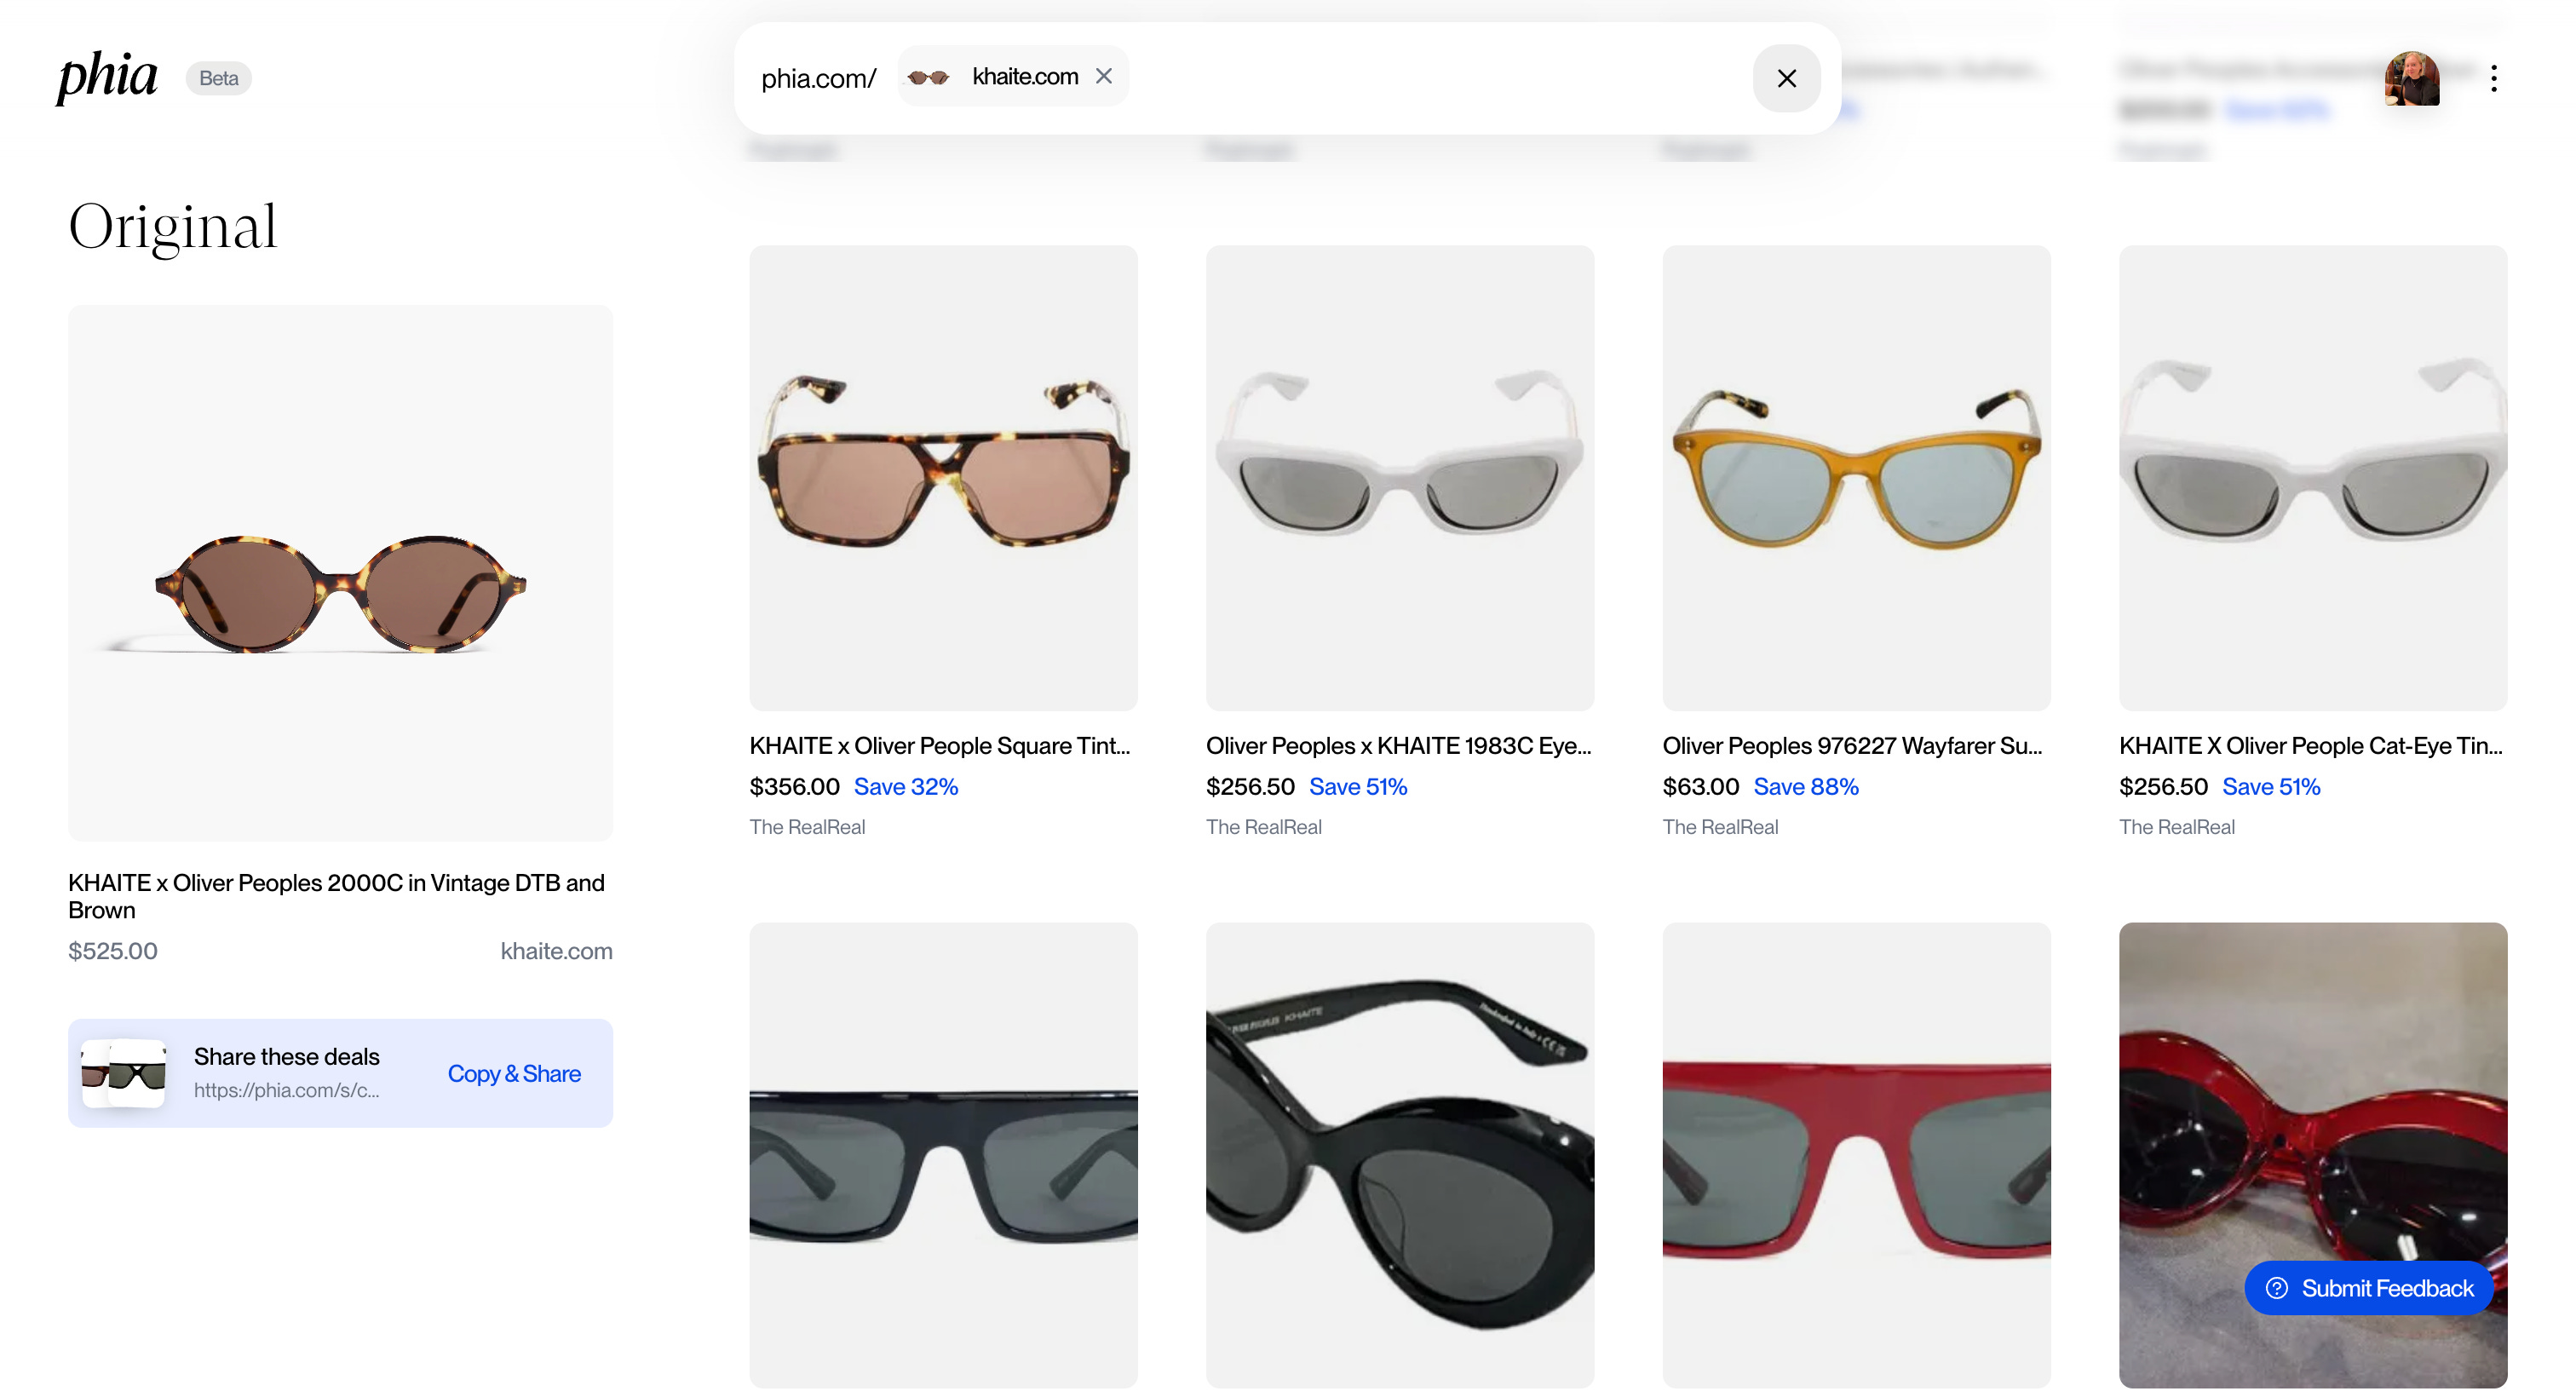Open KHAITE X Oliver People Cat-Eye product image

click(x=2311, y=477)
